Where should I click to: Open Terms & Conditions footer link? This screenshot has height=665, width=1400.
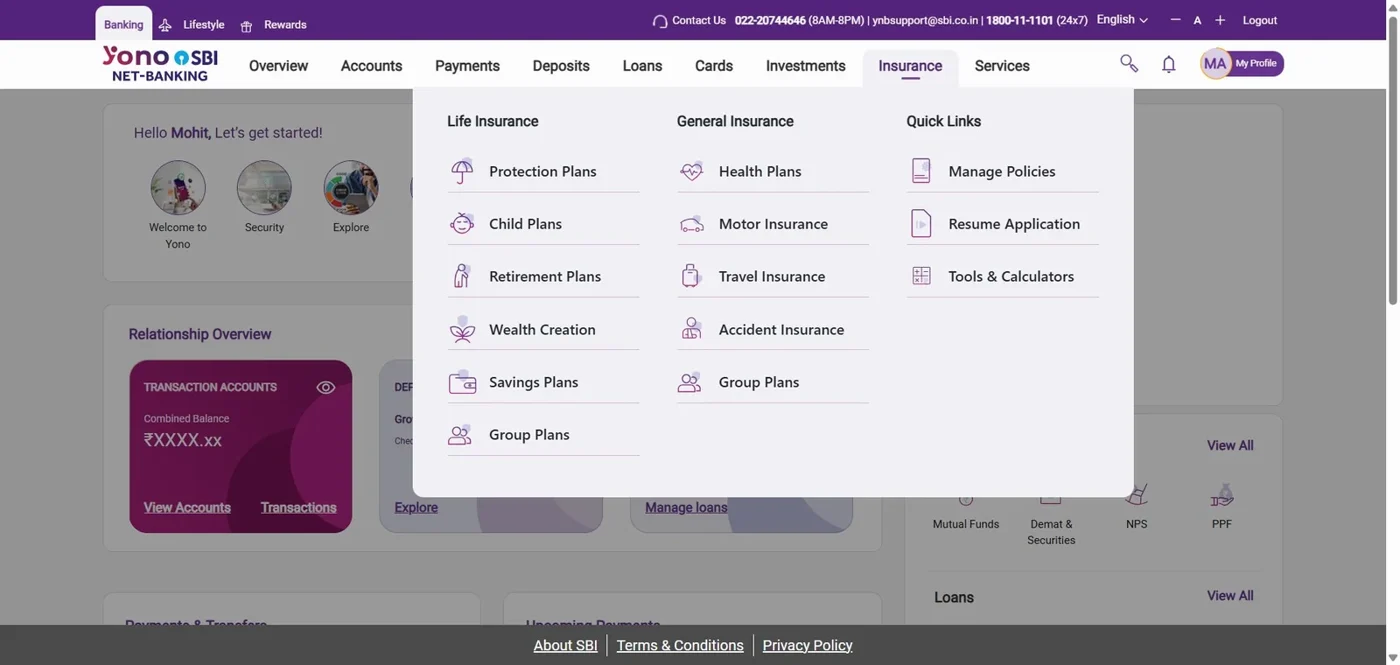tap(680, 646)
